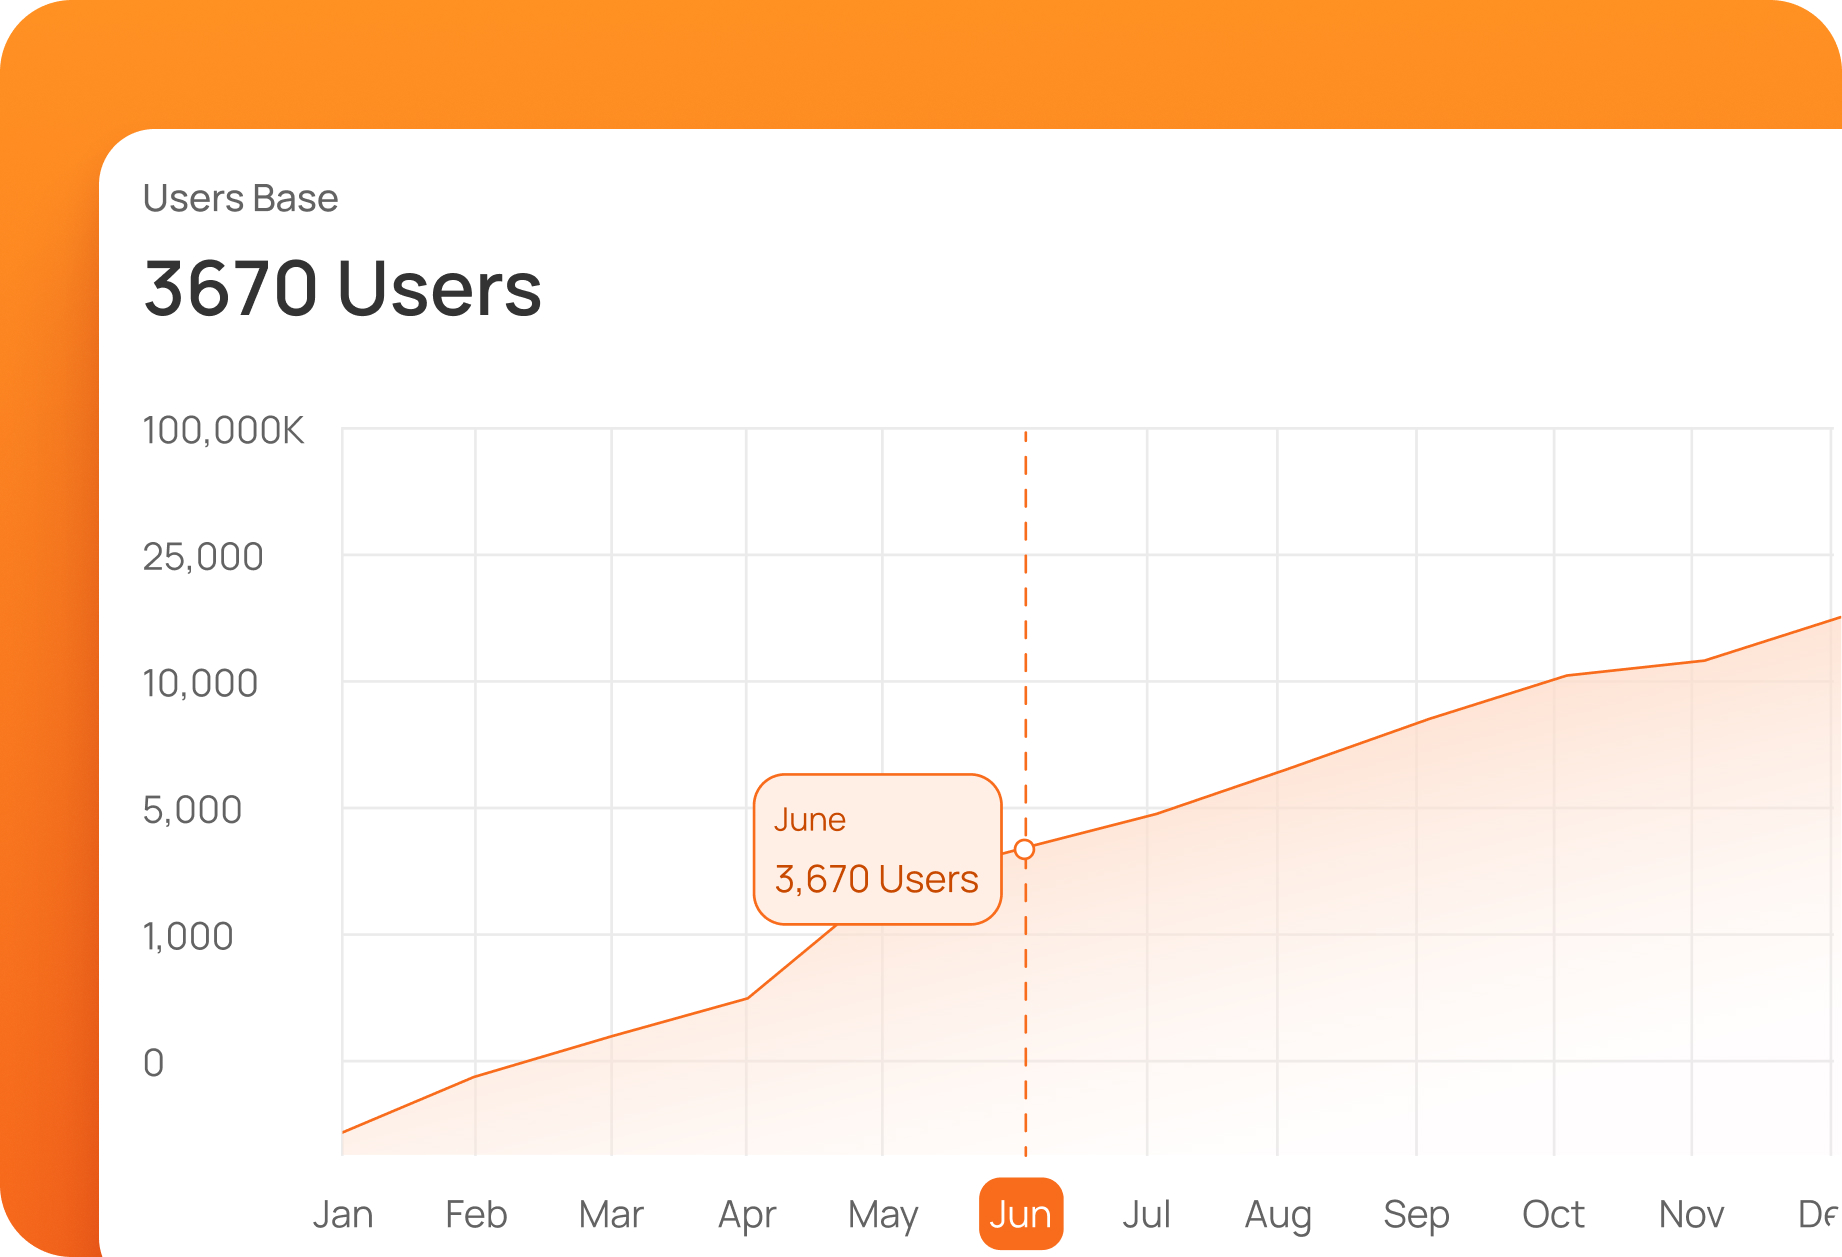This screenshot has width=1842, height=1257.
Task: Switch to Mar on the month axis
Action: [x=611, y=1215]
